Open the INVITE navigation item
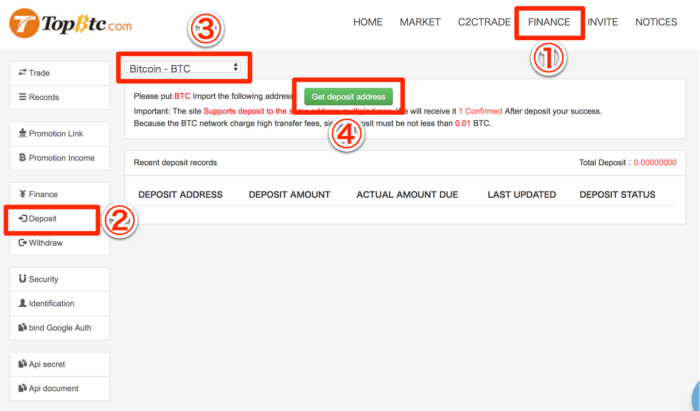Screen dimensions: 700x411 click(x=602, y=22)
